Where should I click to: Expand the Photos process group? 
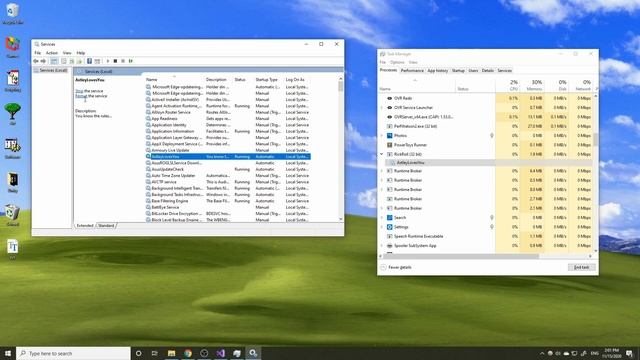click(x=382, y=136)
